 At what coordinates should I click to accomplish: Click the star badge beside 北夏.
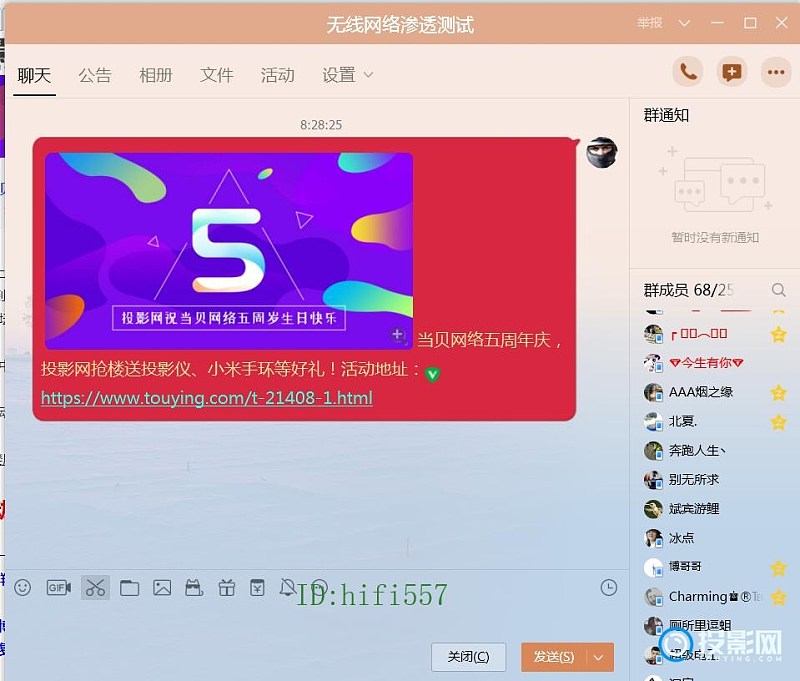click(779, 422)
